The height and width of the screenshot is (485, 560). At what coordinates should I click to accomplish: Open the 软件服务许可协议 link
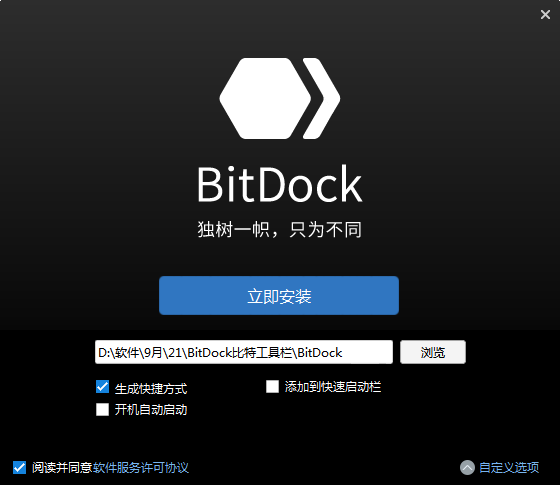tap(141, 468)
